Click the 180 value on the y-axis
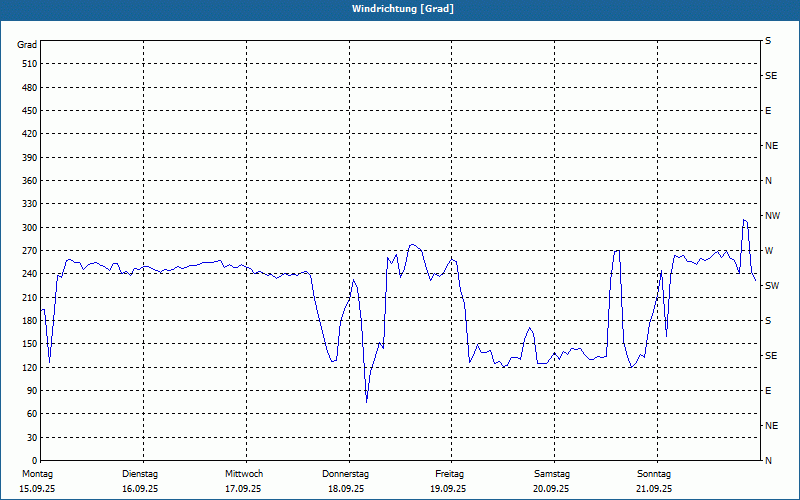Viewport: 800px width, 500px height. pyautogui.click(x=30, y=321)
